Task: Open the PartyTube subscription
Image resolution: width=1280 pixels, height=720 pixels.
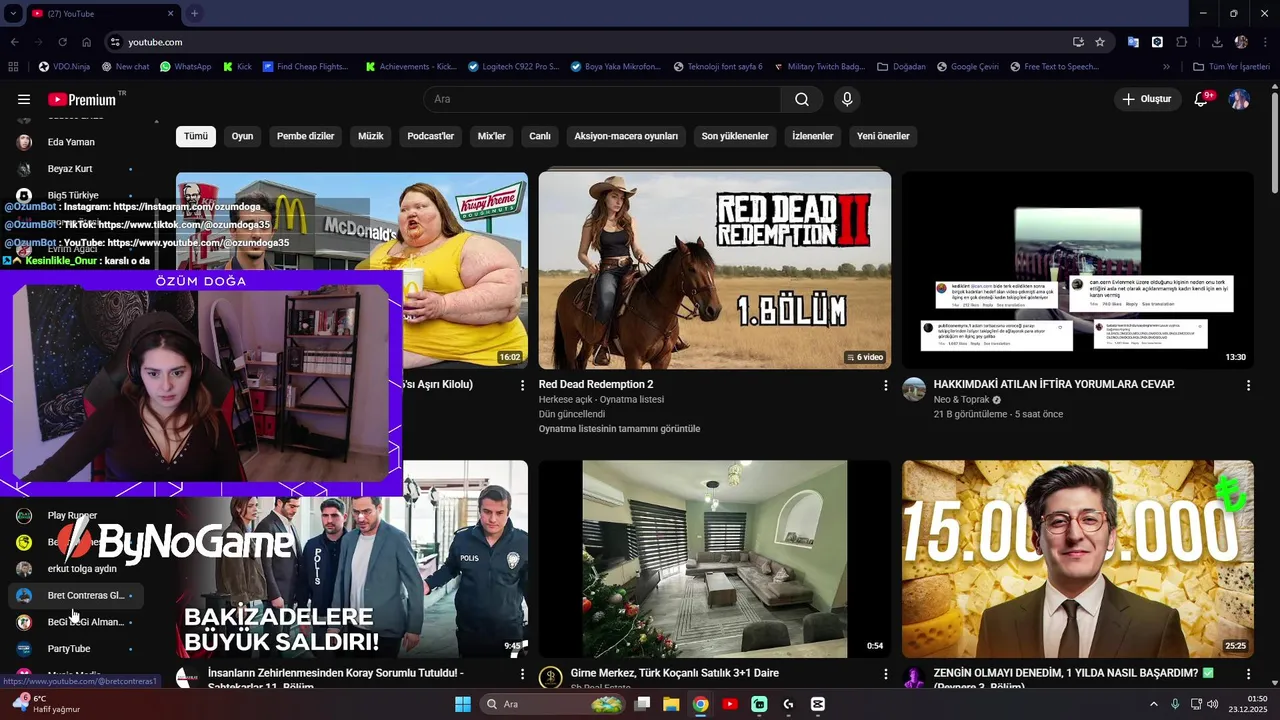Action: click(x=76, y=649)
